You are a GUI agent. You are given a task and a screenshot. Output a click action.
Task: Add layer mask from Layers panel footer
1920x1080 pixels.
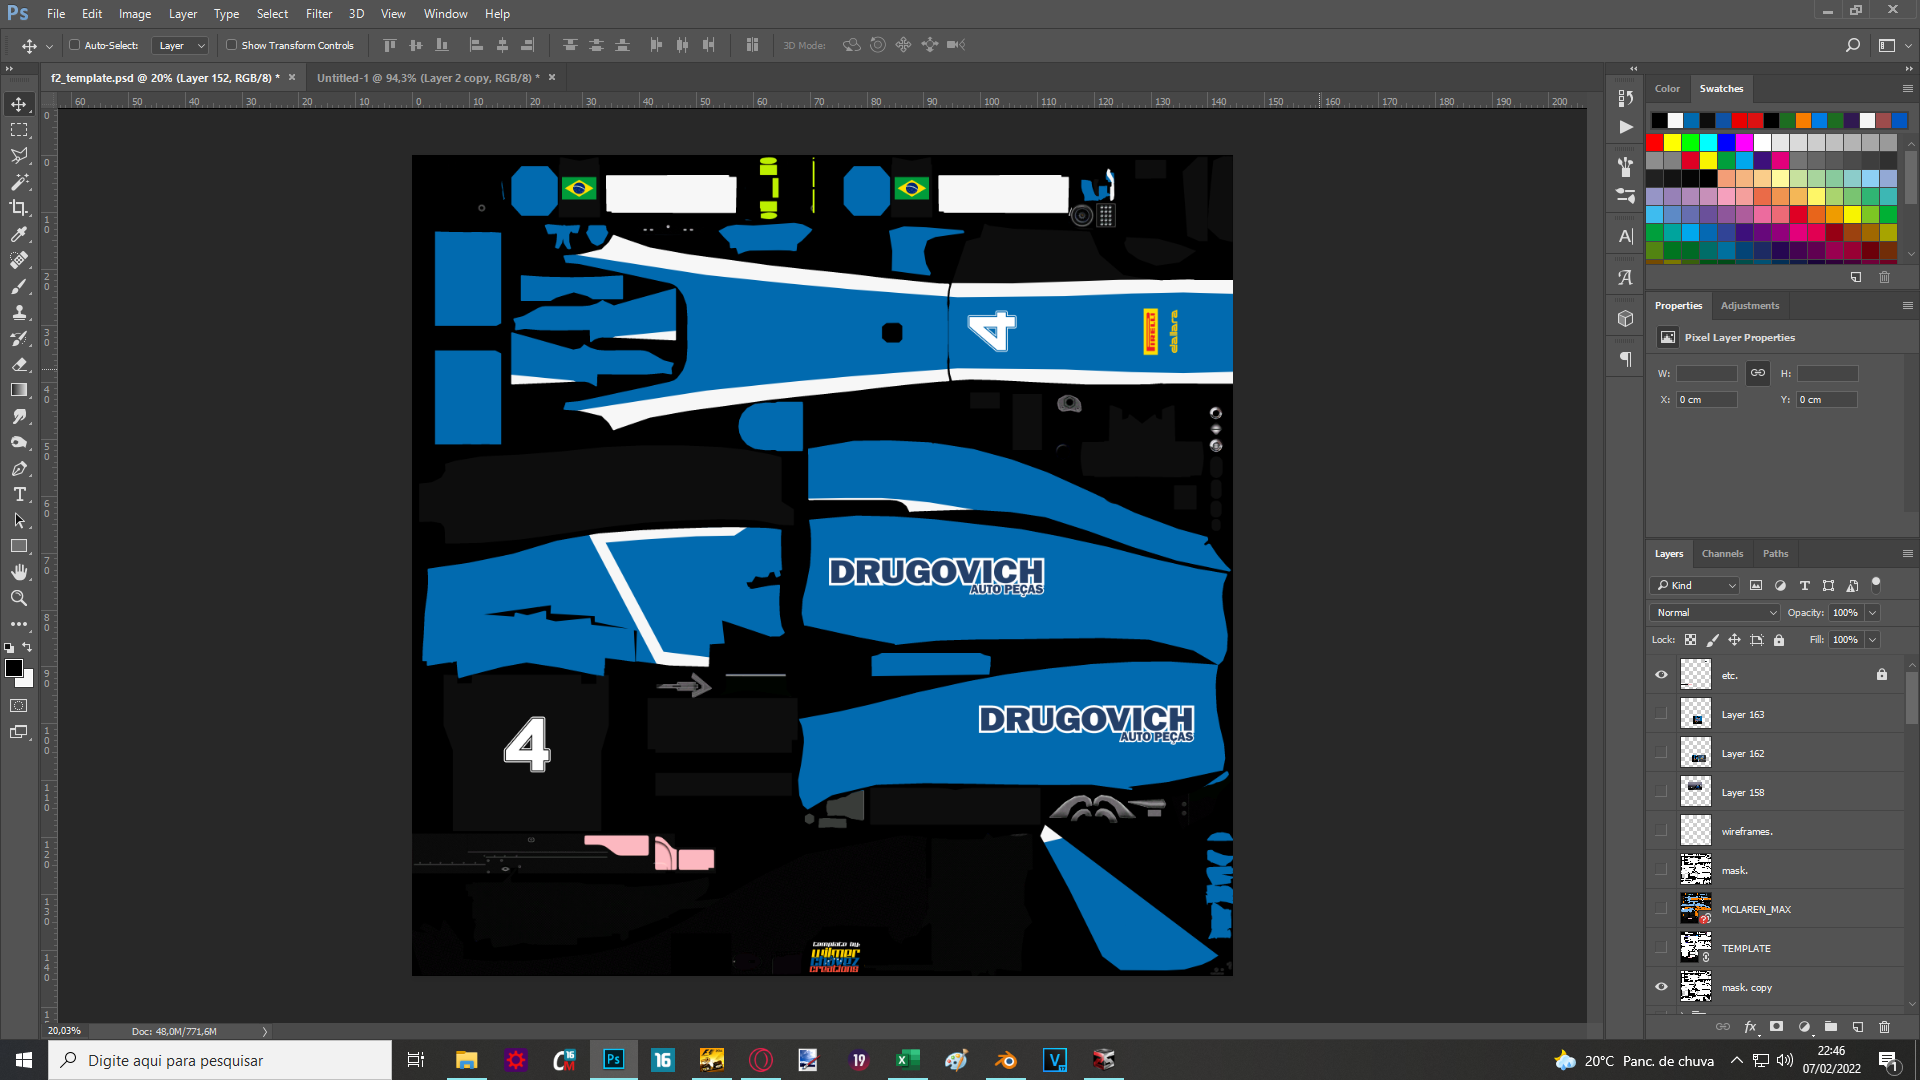1777,1026
